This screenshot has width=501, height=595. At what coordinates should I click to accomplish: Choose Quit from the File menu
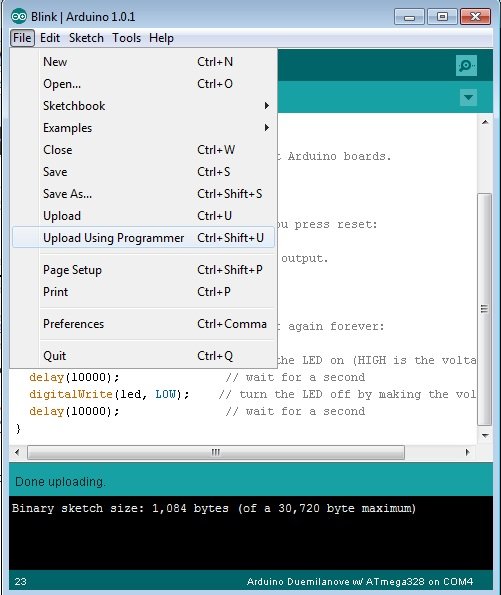(143, 356)
